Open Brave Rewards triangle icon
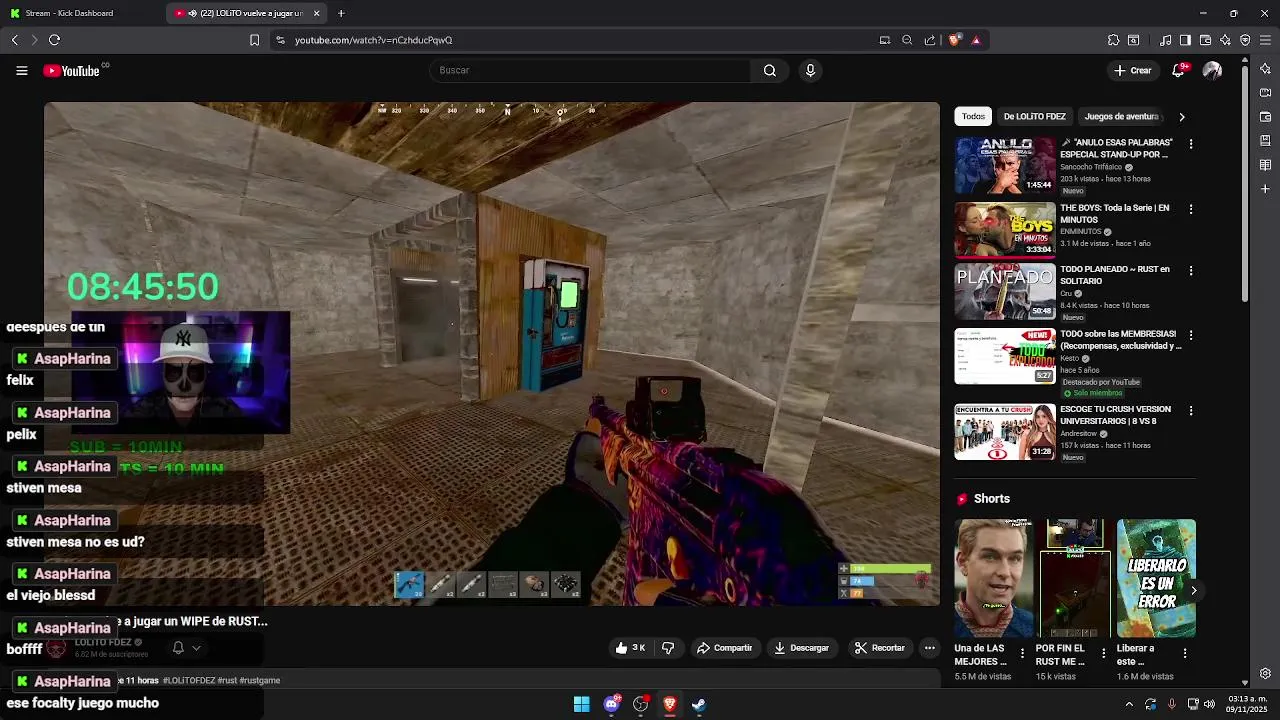 [x=976, y=40]
